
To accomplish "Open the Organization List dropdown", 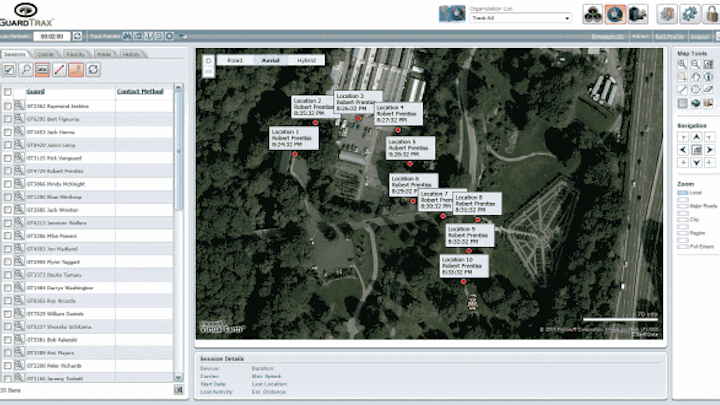I will pyautogui.click(x=521, y=18).
